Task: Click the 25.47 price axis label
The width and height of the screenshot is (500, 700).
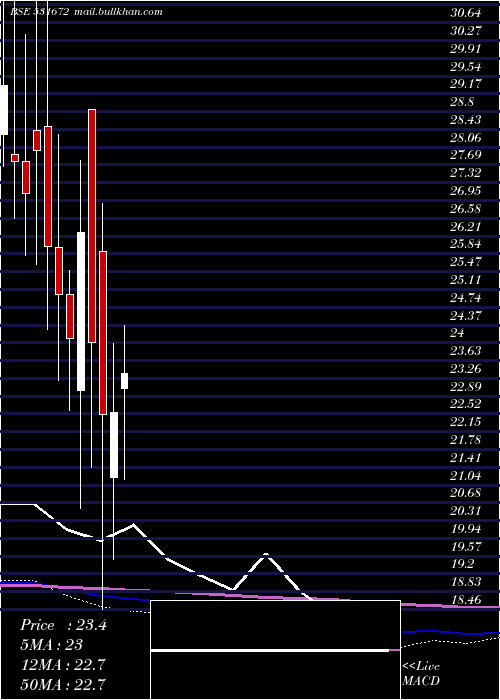Action: click(x=466, y=262)
